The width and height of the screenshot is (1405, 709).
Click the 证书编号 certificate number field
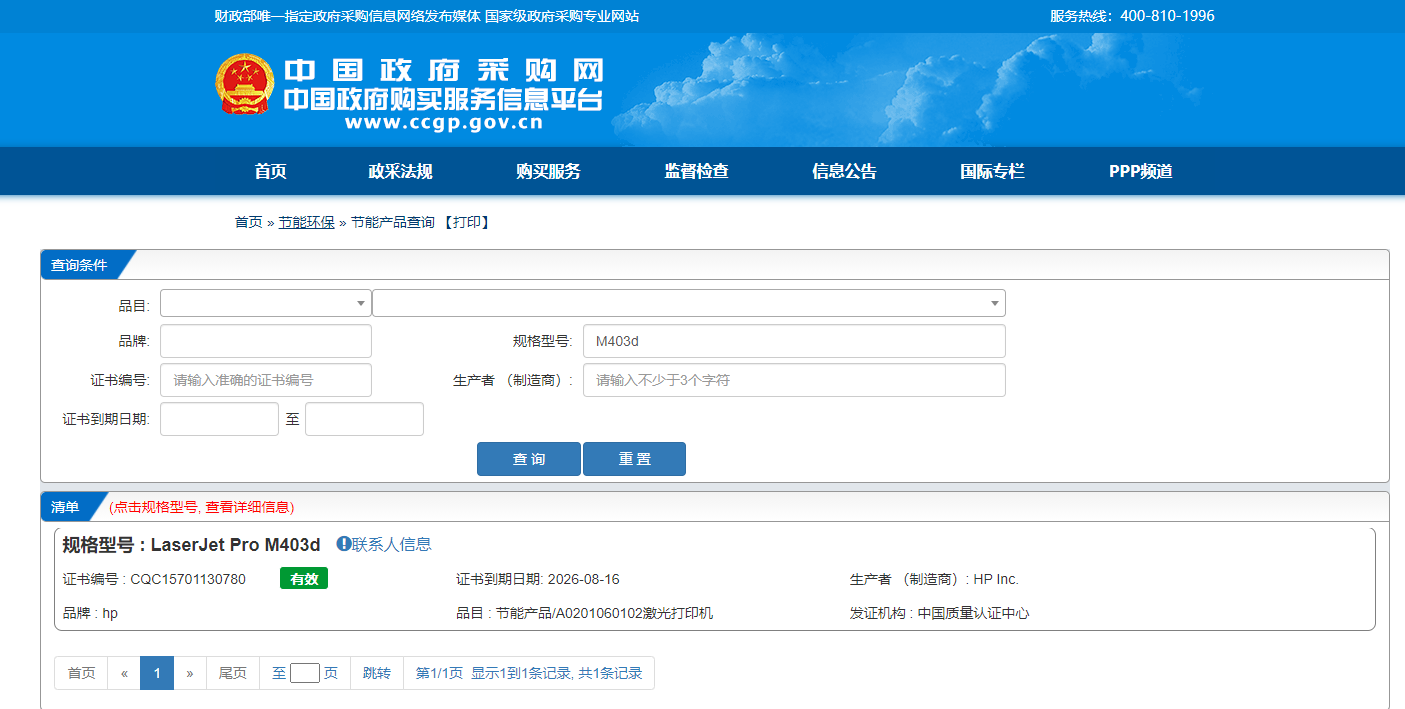265,380
